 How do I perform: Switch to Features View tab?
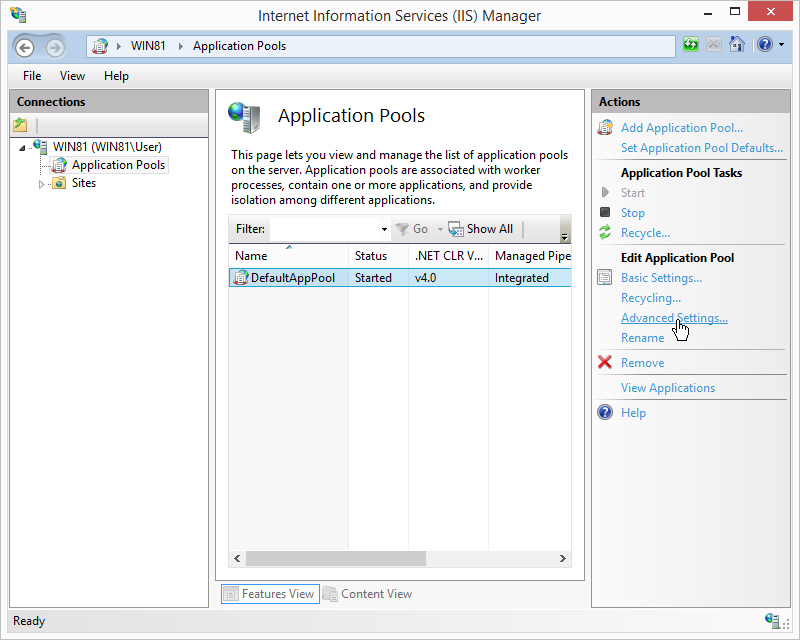click(x=270, y=594)
